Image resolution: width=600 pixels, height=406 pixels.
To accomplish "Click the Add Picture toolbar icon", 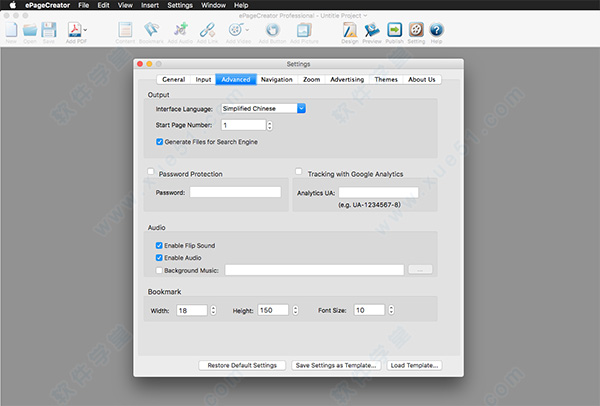I will tap(304, 30).
